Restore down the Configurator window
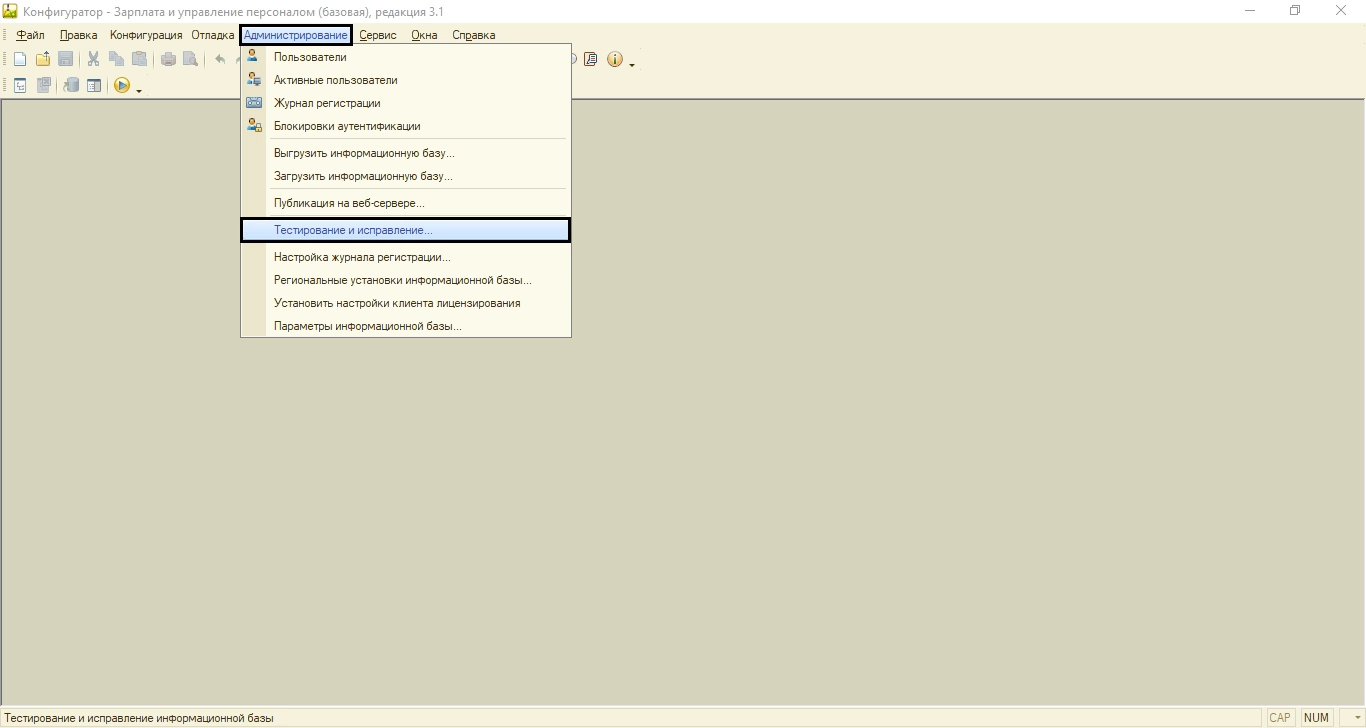 click(x=1295, y=11)
